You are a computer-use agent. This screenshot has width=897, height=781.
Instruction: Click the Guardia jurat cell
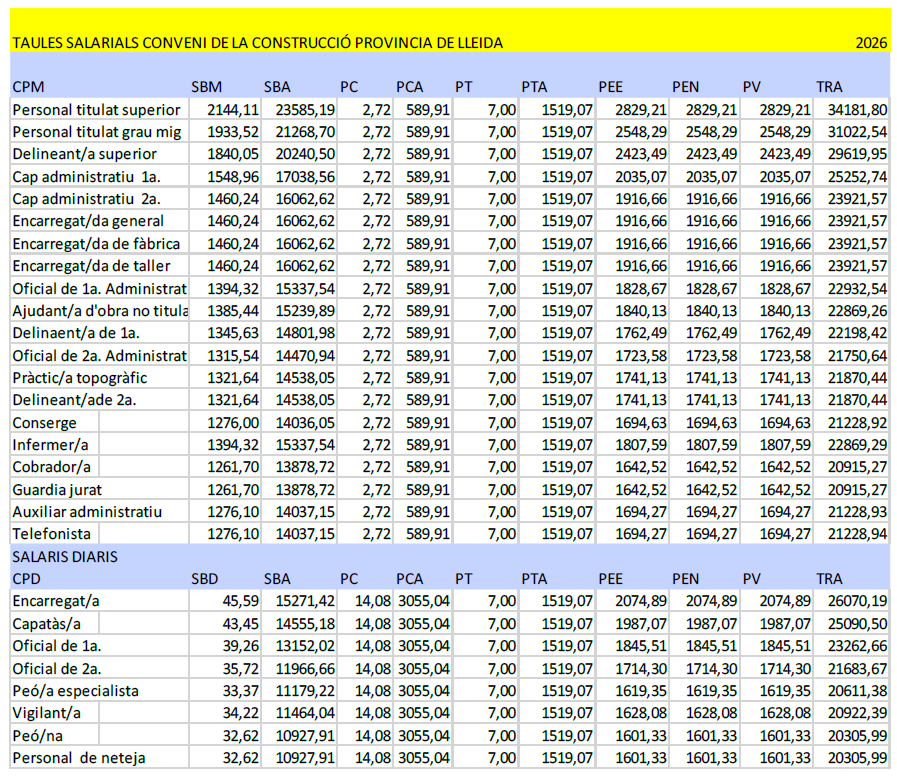(x=57, y=490)
